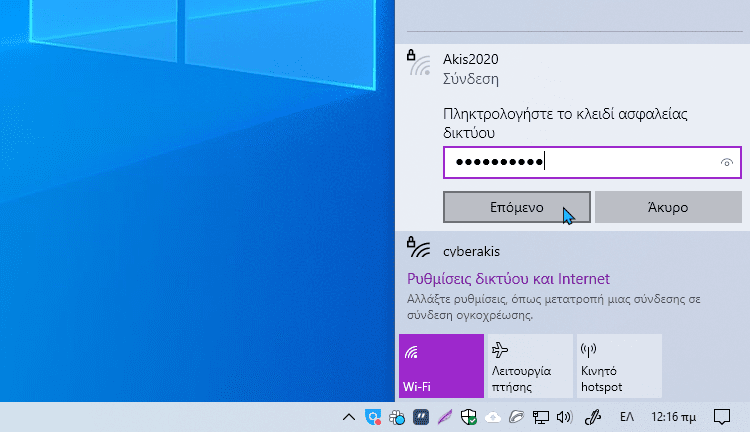Cancel the connection with Άκυρο

click(x=668, y=207)
